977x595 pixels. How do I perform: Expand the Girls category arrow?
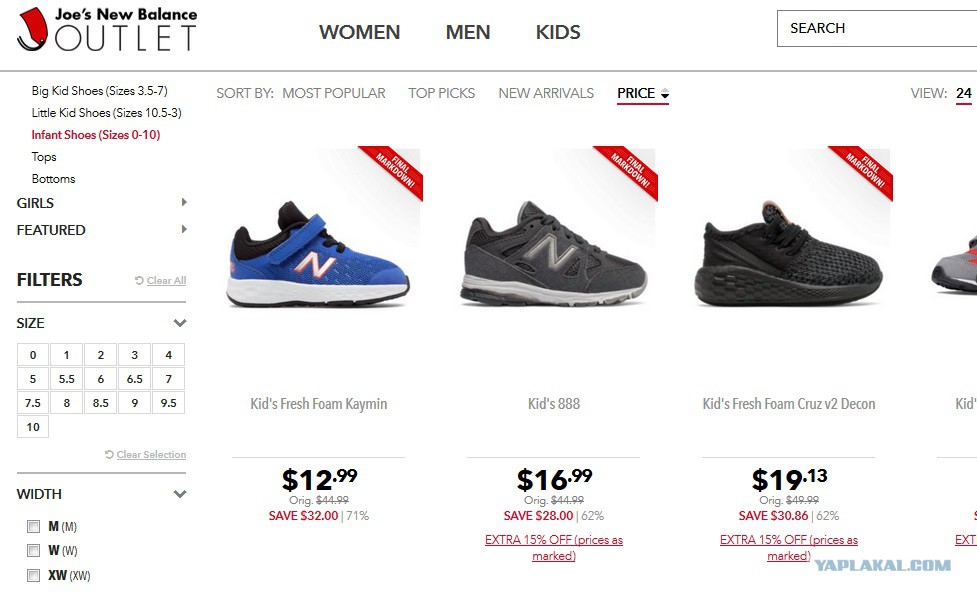pyautogui.click(x=184, y=202)
